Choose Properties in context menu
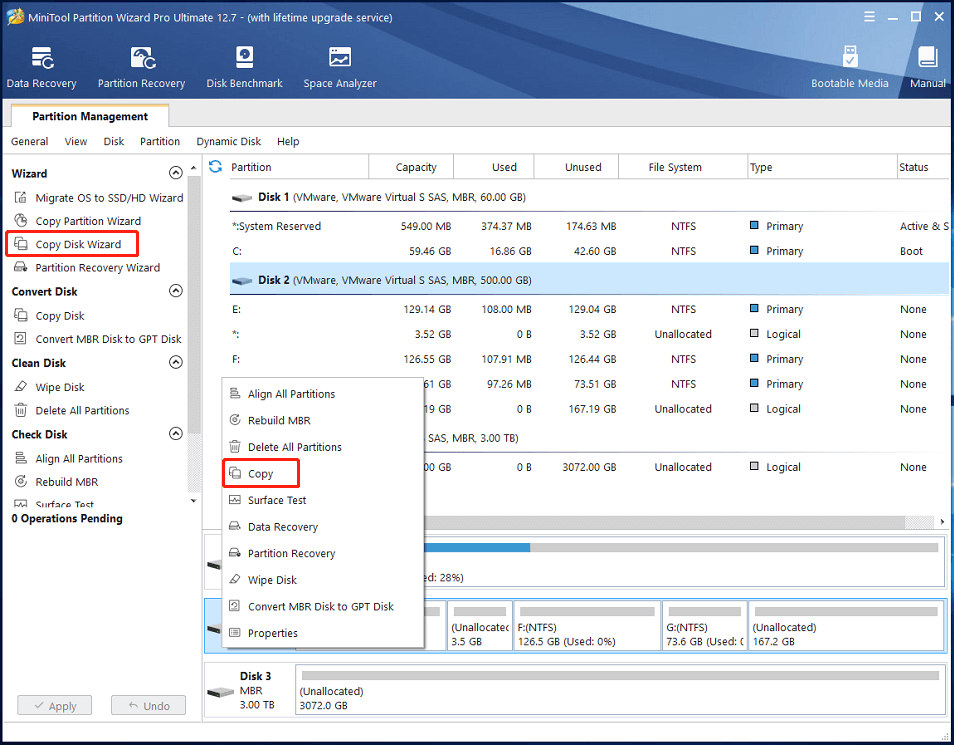 322,633
